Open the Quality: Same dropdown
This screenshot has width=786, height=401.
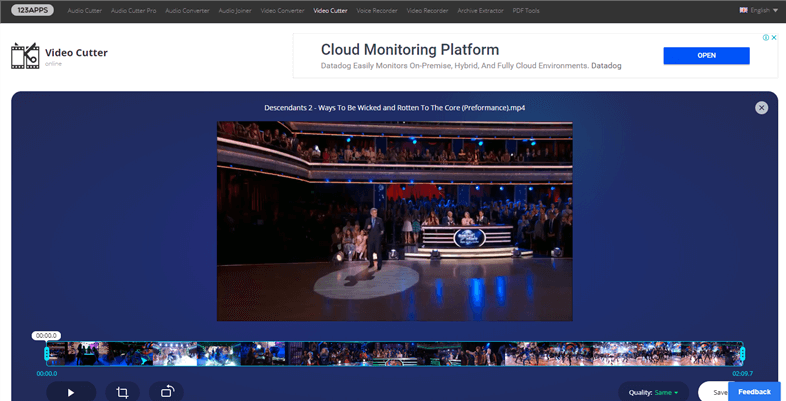pos(653,392)
